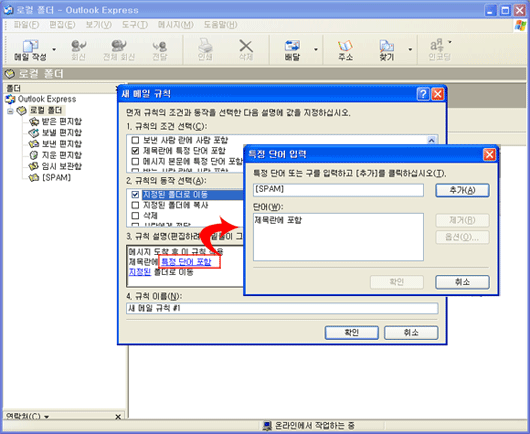Click the 배달 send/receive toolbar icon
The height and width of the screenshot is (434, 530).
(292, 46)
